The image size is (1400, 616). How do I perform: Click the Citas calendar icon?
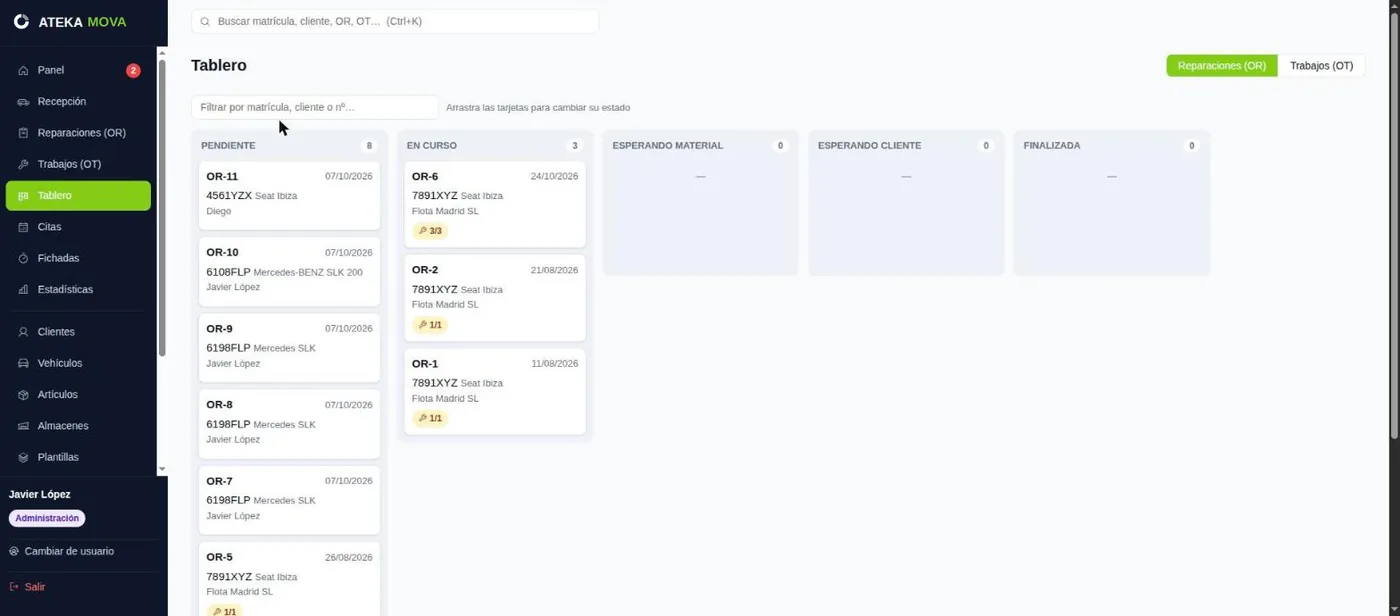point(24,227)
